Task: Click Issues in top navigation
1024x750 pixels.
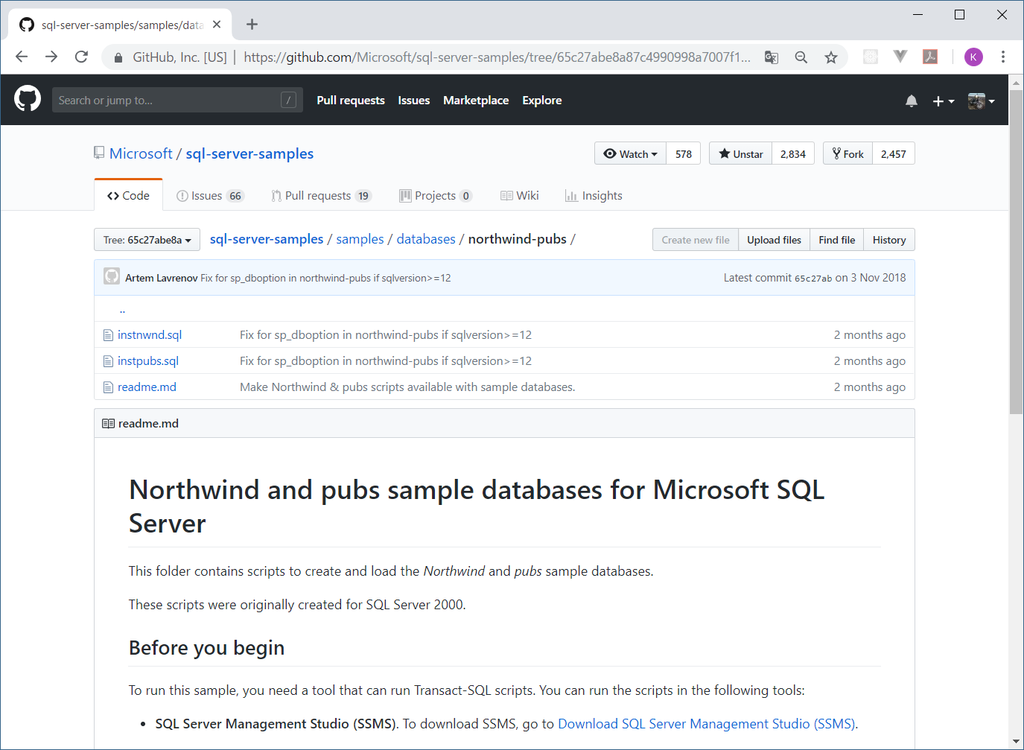Action: [x=414, y=100]
